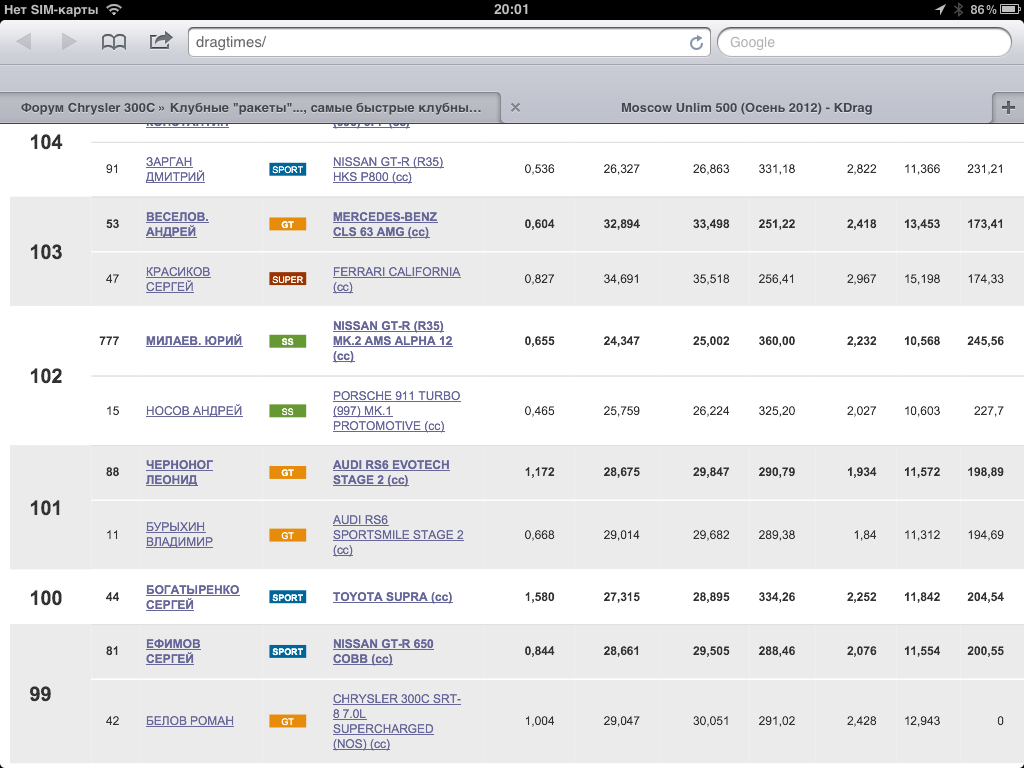Image resolution: width=1024 pixels, height=768 pixels.
Task: Open AUDI RS6 SPORTSMILE STAGE 2 link
Action: pyautogui.click(x=398, y=535)
